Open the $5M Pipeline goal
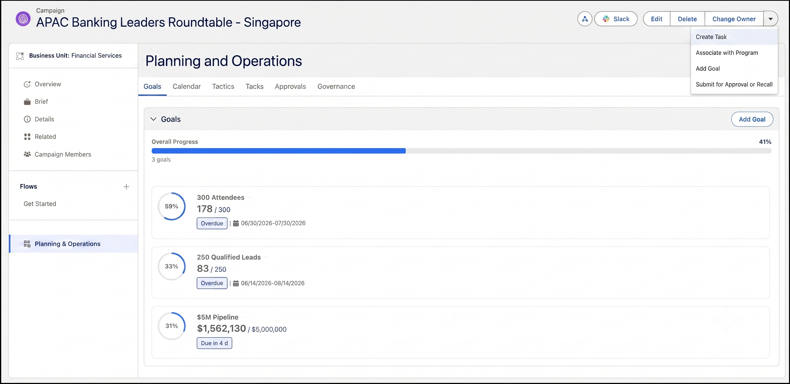This screenshot has height=384, width=790. (218, 317)
